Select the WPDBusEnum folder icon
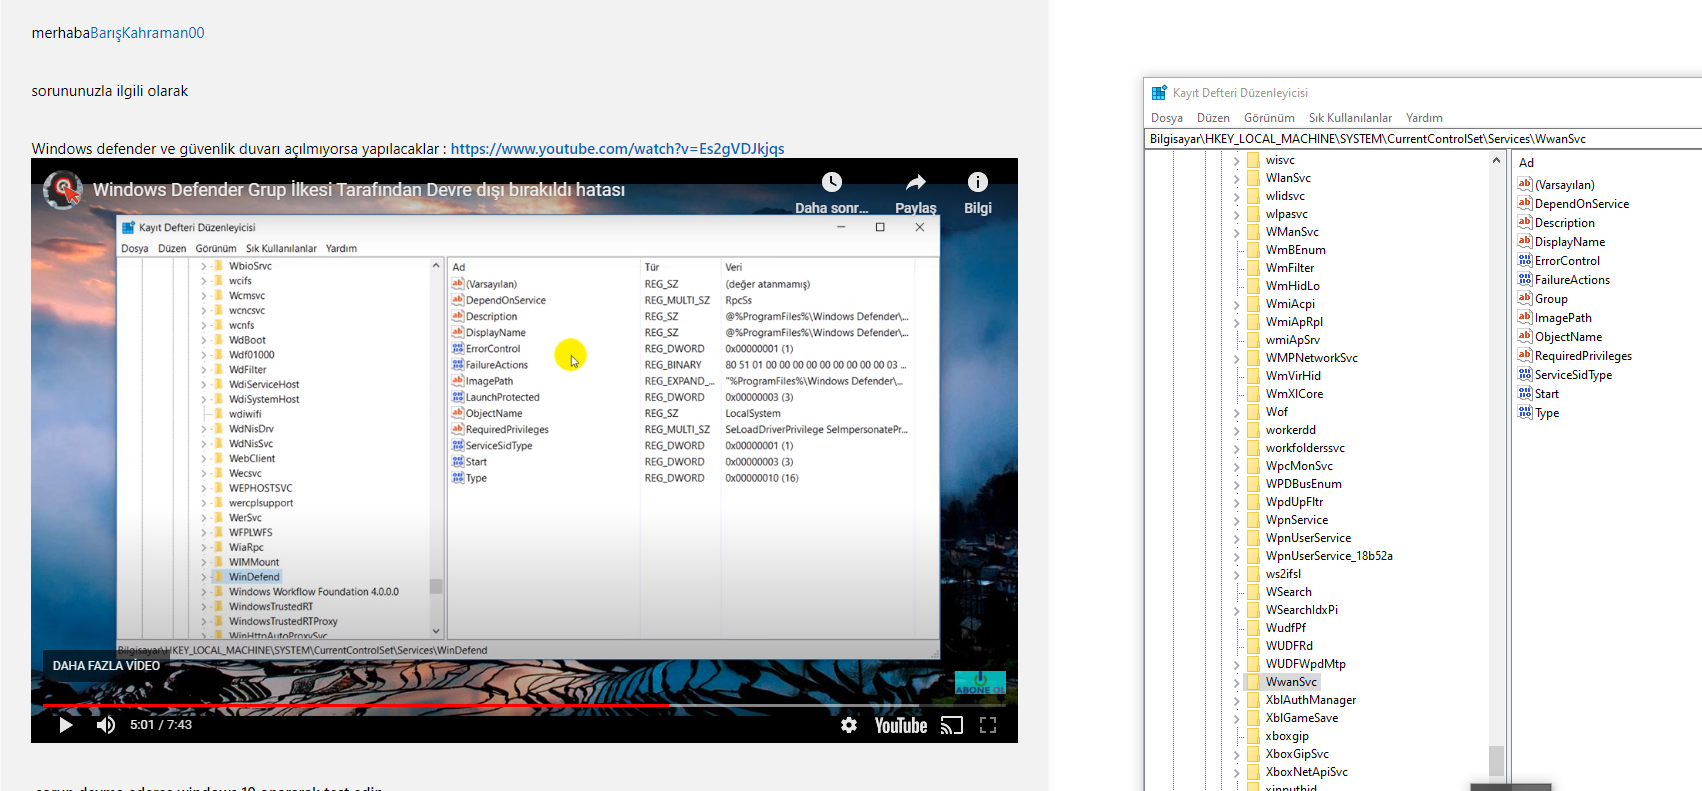The image size is (1702, 791). [x=1253, y=484]
